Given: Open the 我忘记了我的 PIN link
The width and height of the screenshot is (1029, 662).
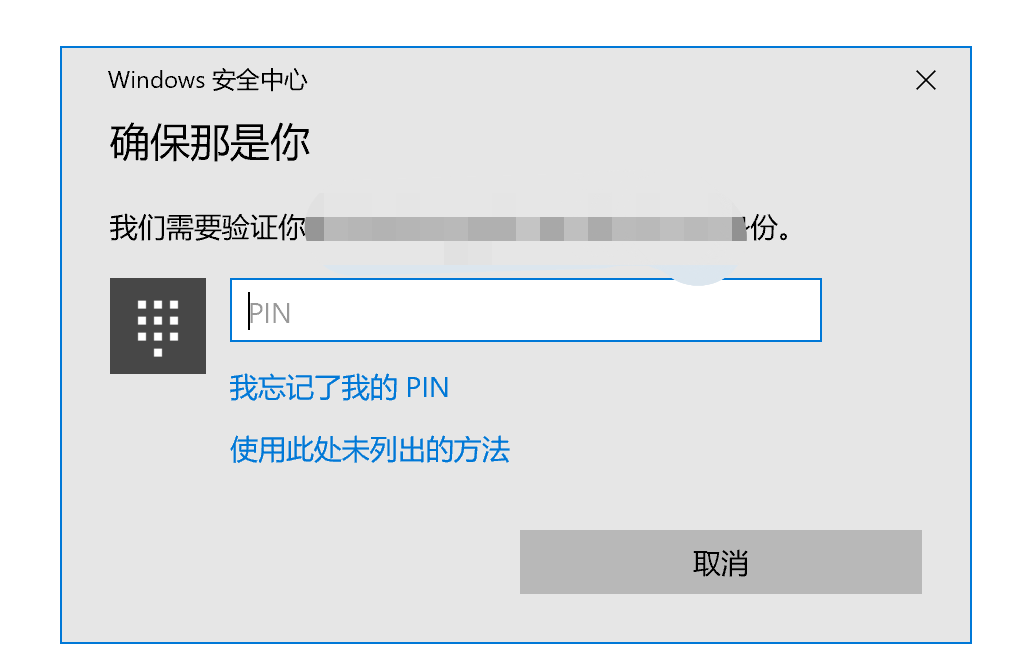Looking at the screenshot, I should (339, 388).
